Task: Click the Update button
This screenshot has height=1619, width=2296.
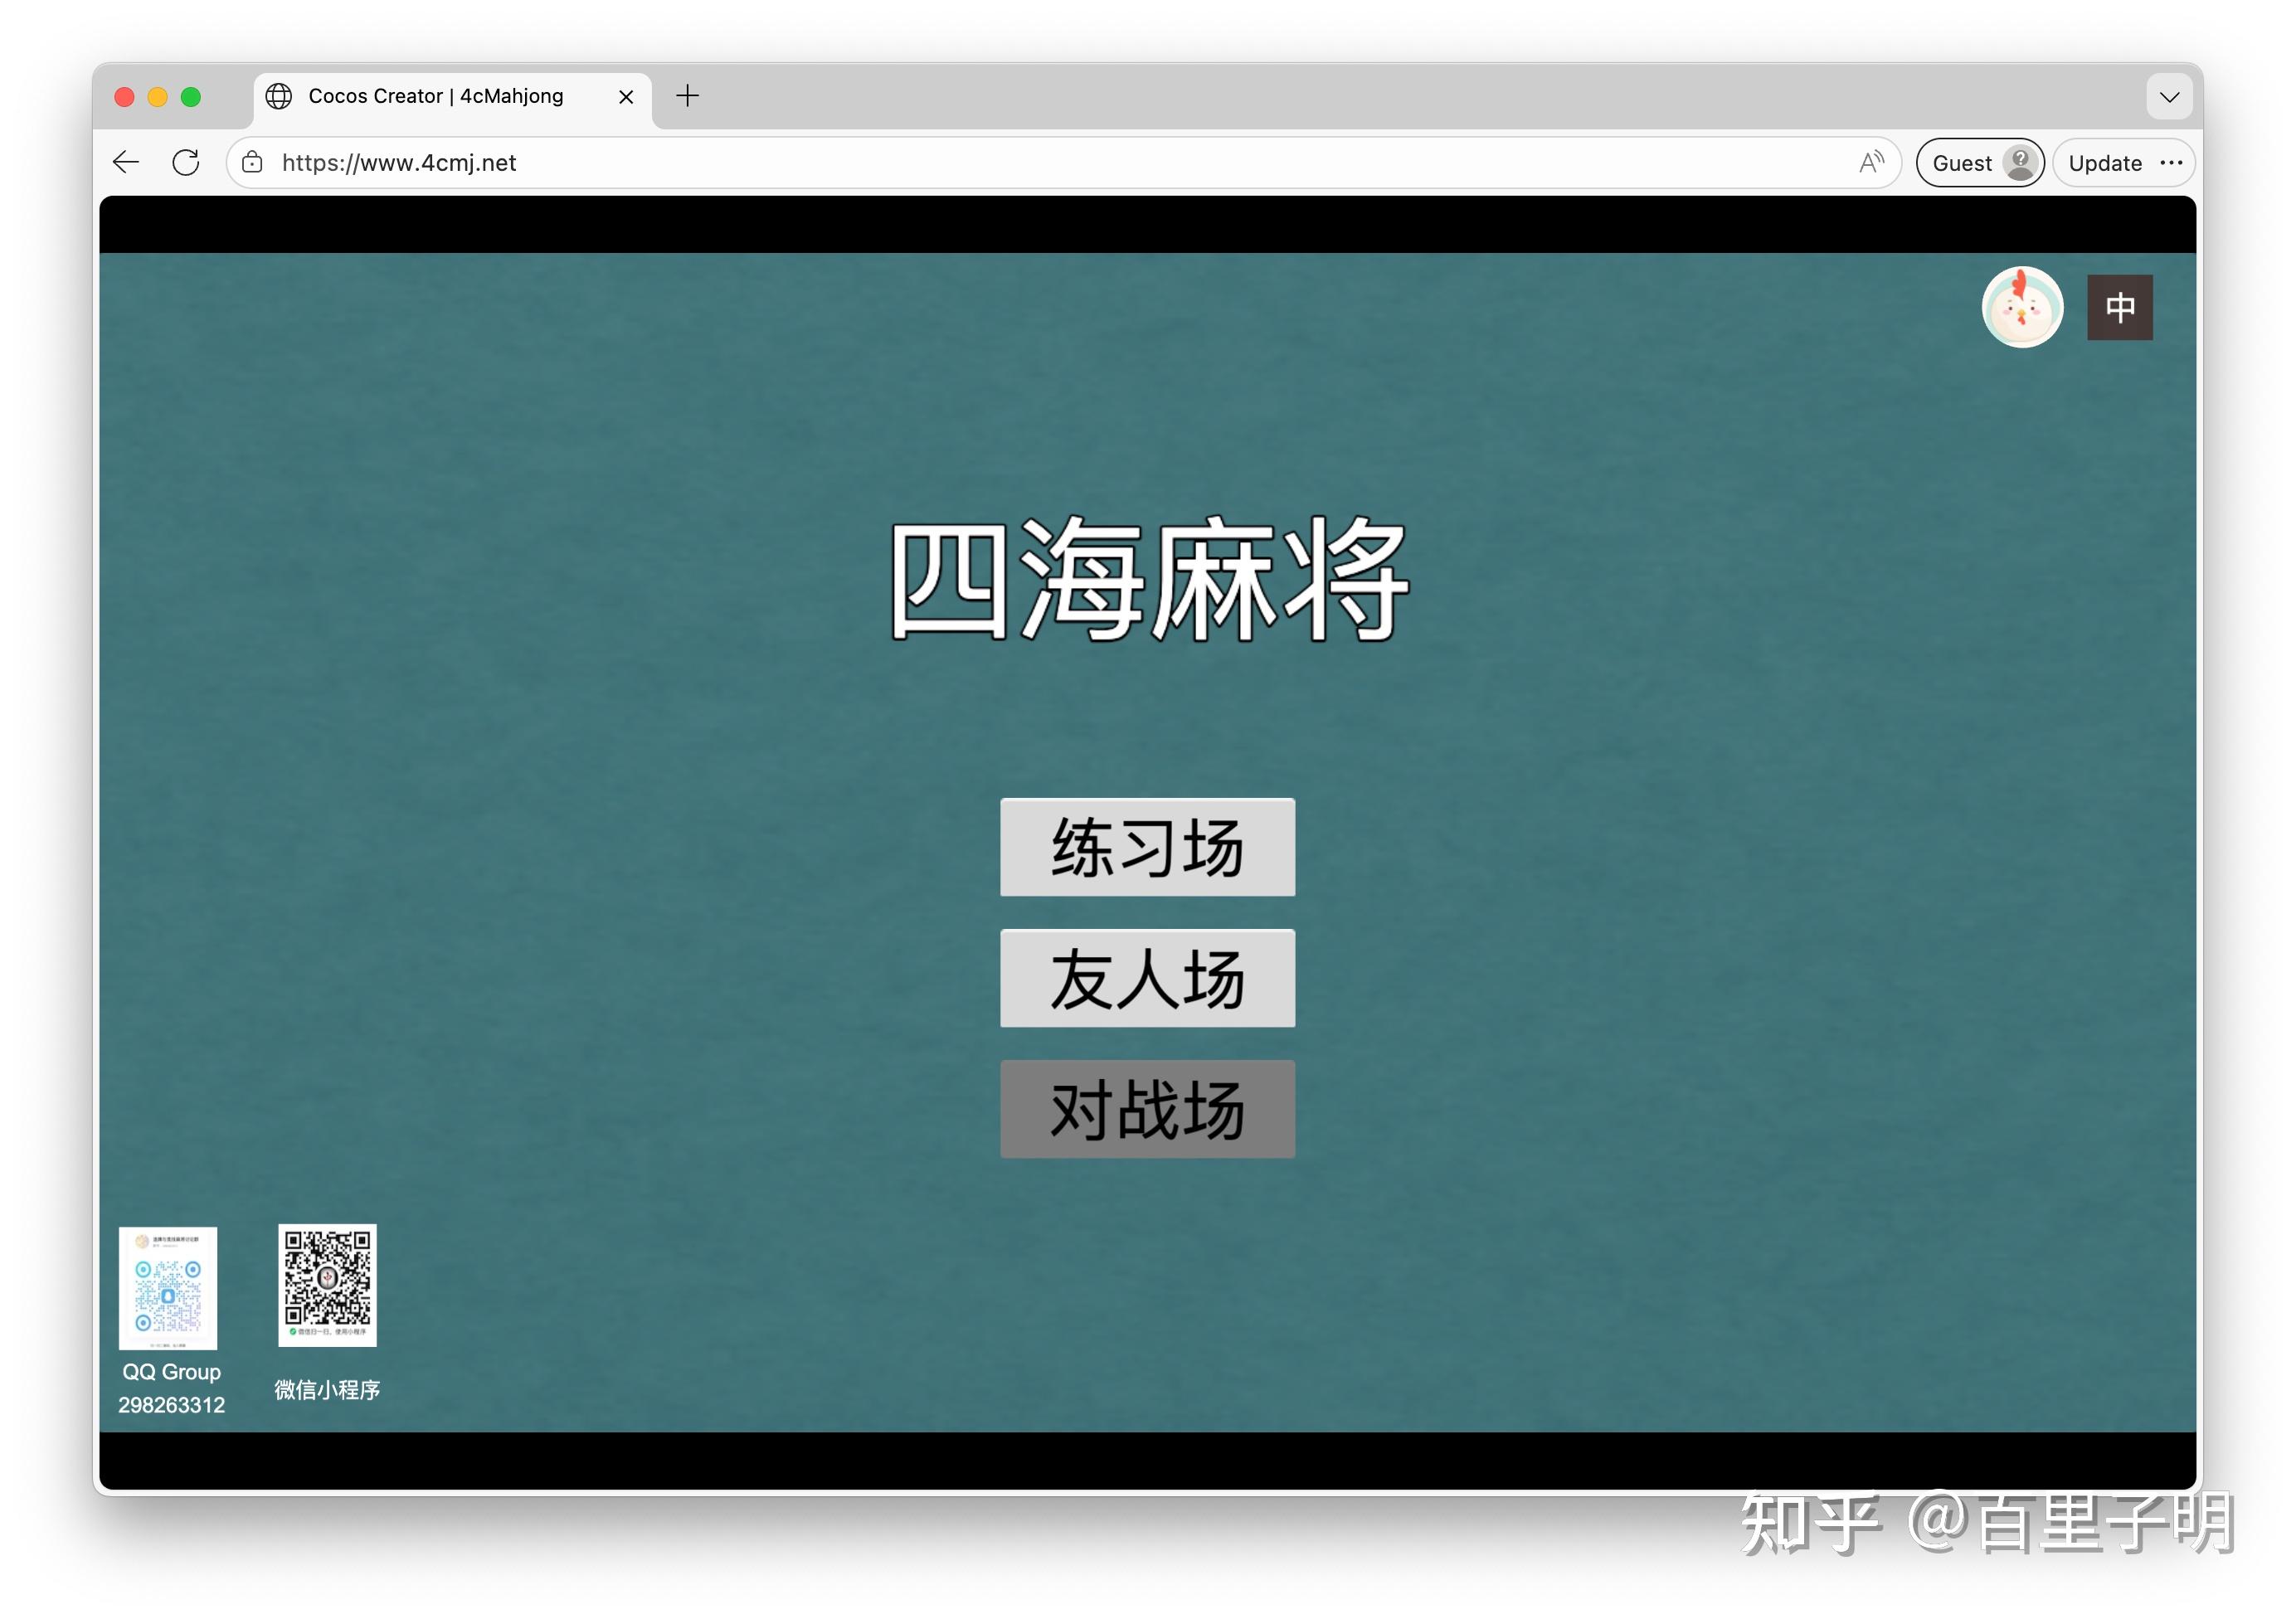Action: pyautogui.click(x=2104, y=163)
